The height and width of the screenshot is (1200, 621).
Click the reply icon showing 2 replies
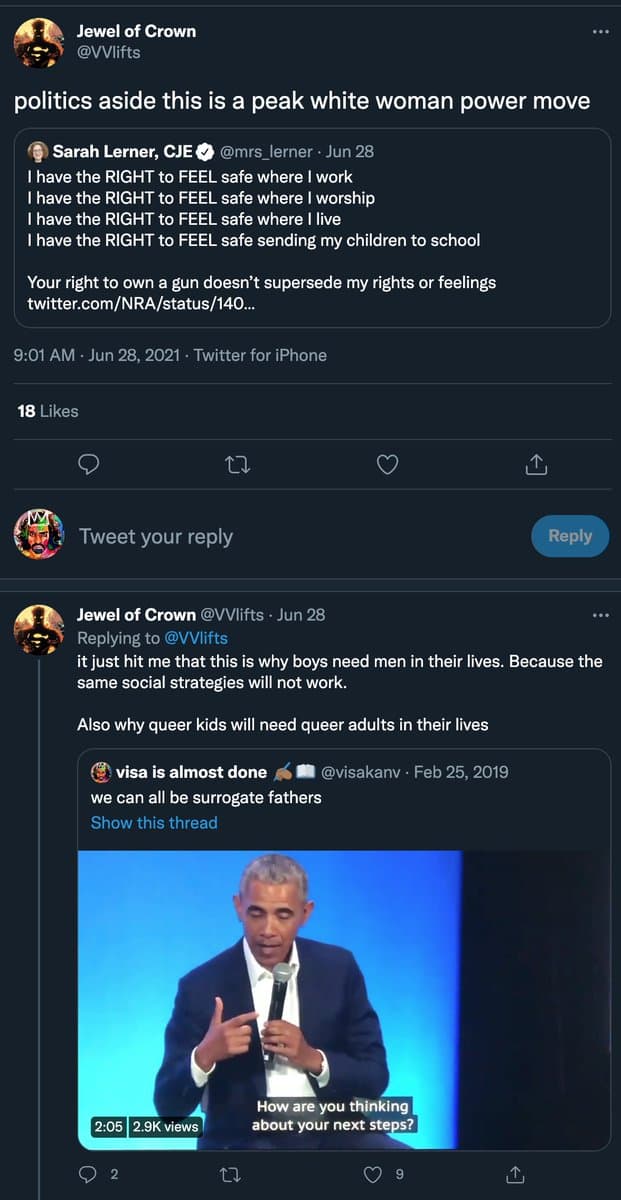(90, 1174)
